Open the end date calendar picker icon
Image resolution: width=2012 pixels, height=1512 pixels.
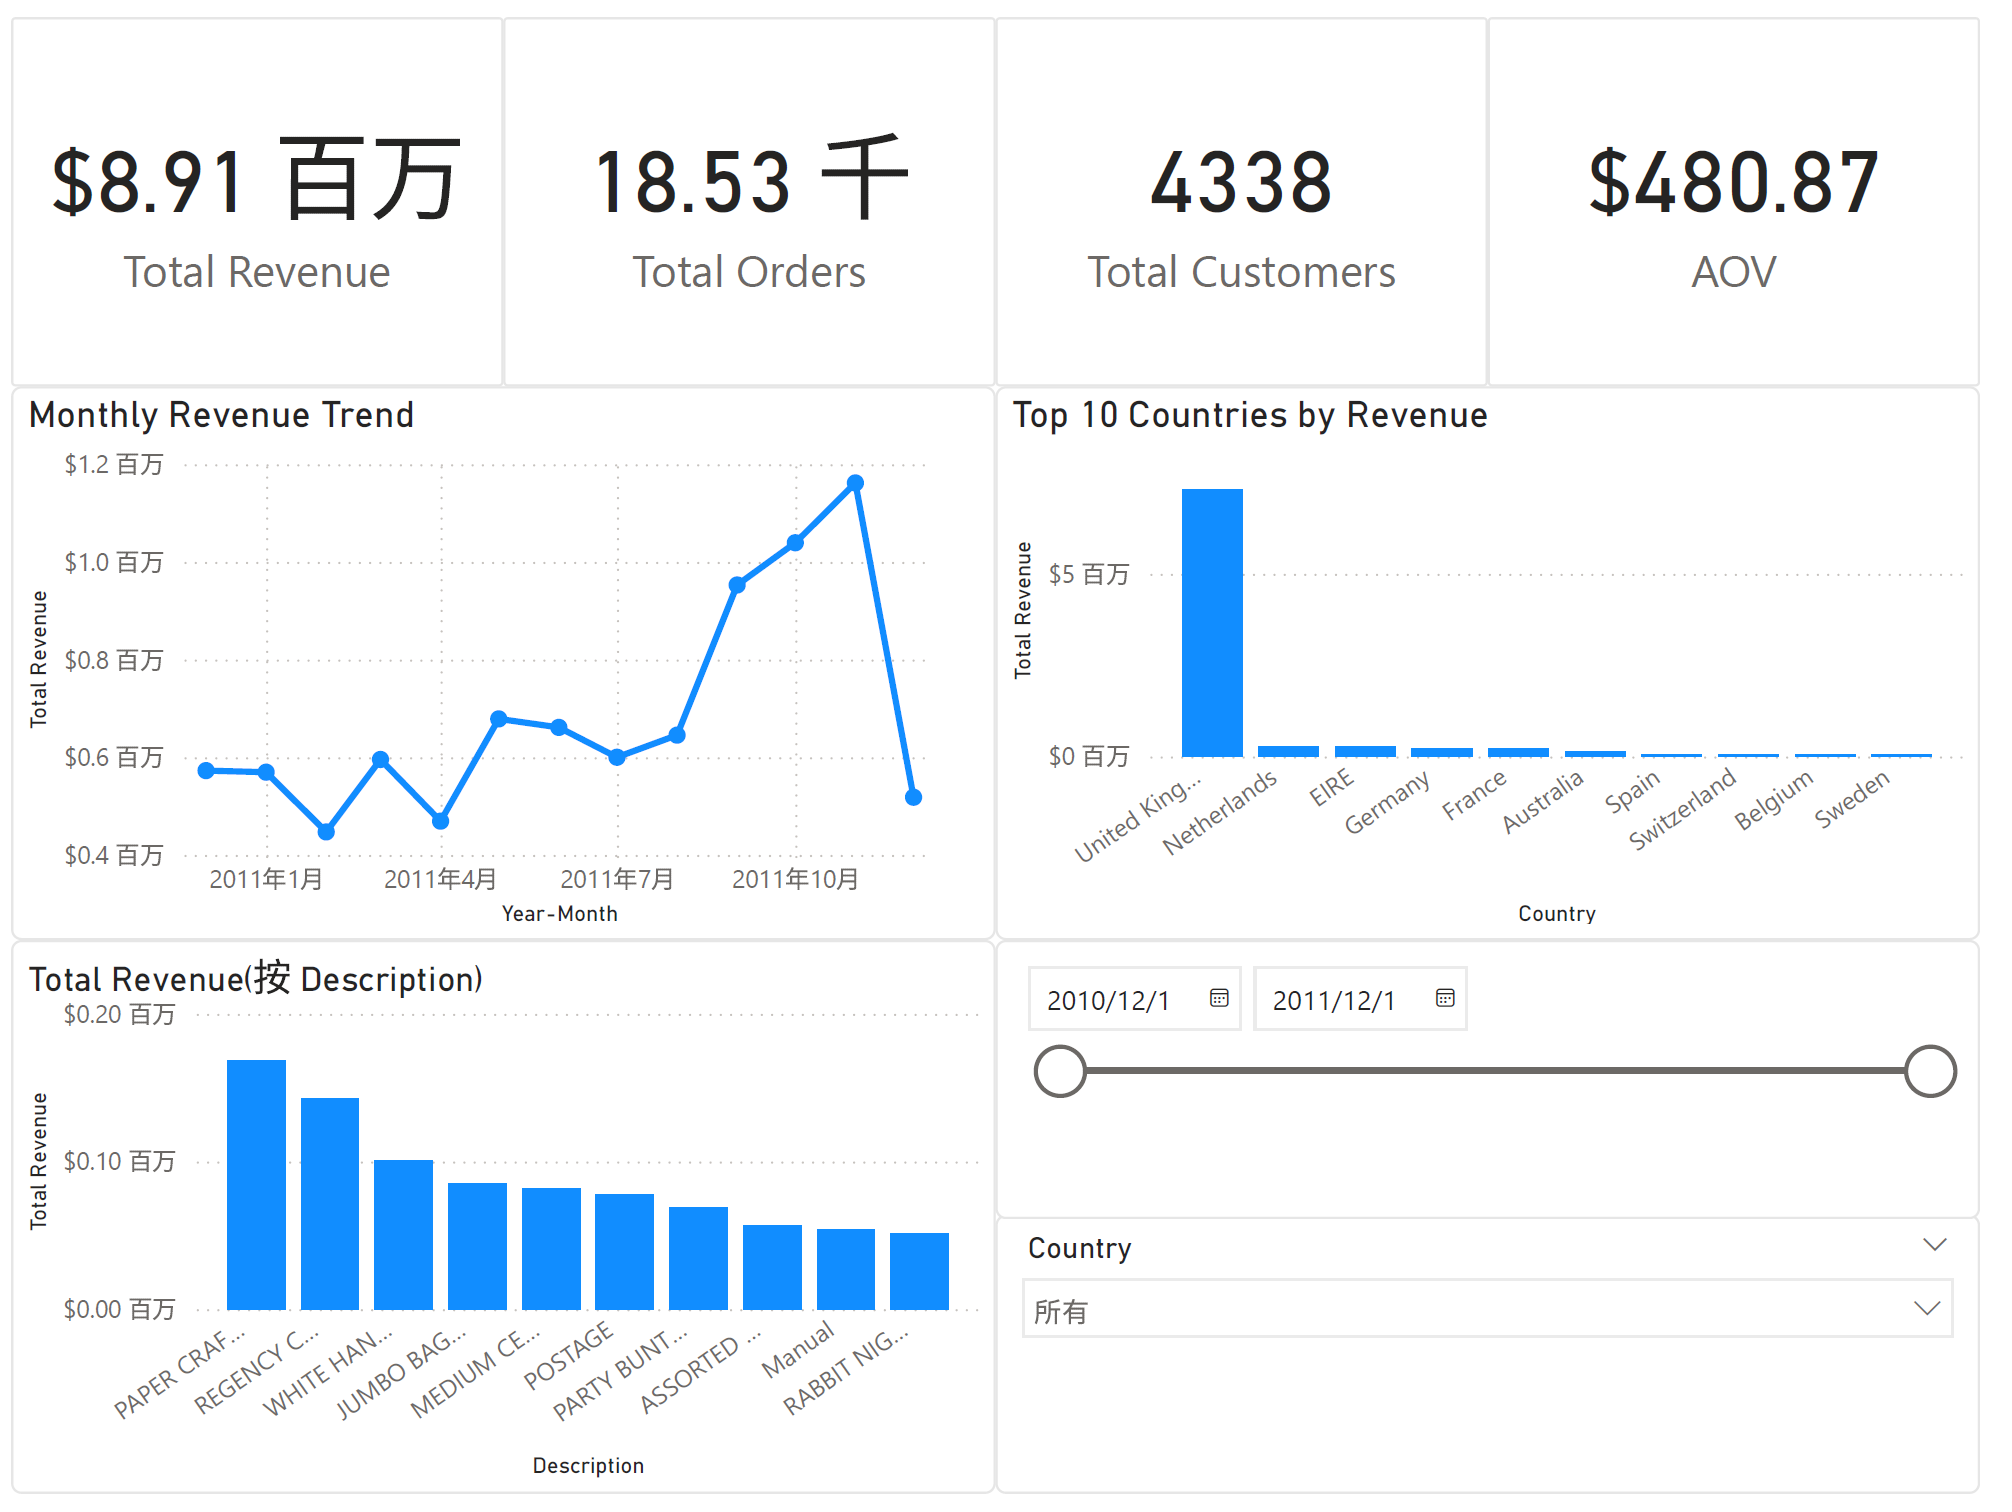tap(1444, 998)
